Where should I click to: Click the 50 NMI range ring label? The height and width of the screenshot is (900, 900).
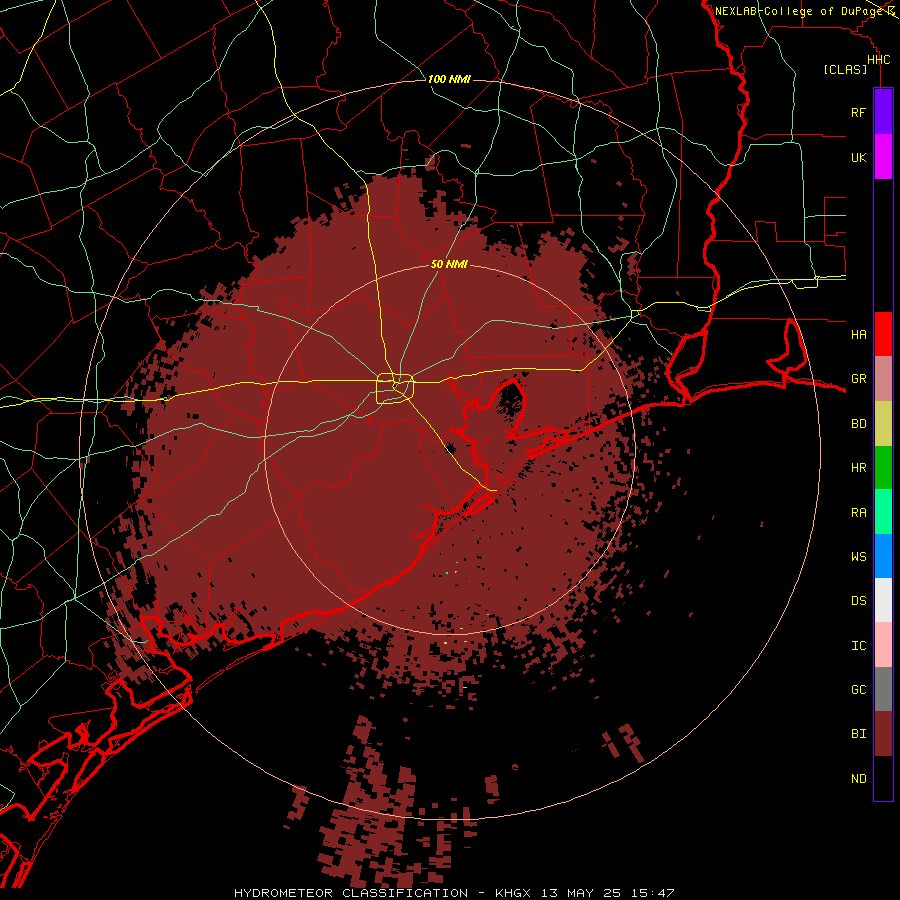coord(449,264)
